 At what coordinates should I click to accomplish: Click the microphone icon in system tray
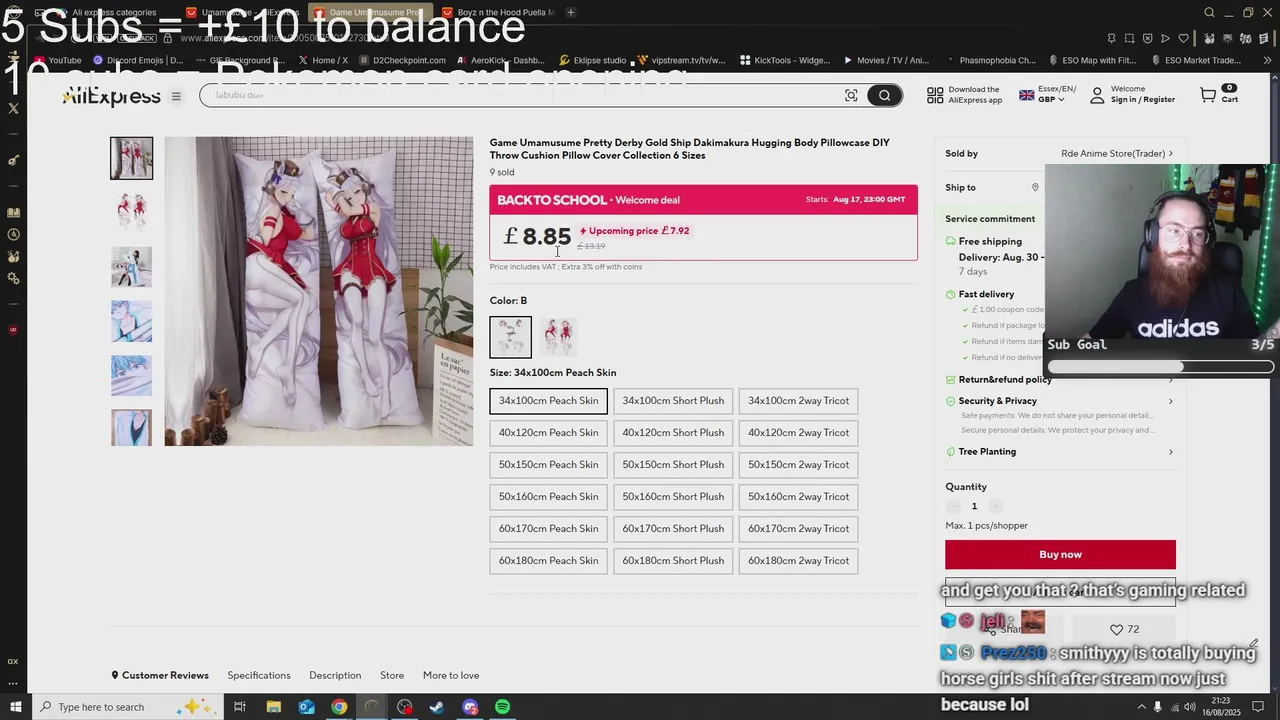[x=1158, y=707]
